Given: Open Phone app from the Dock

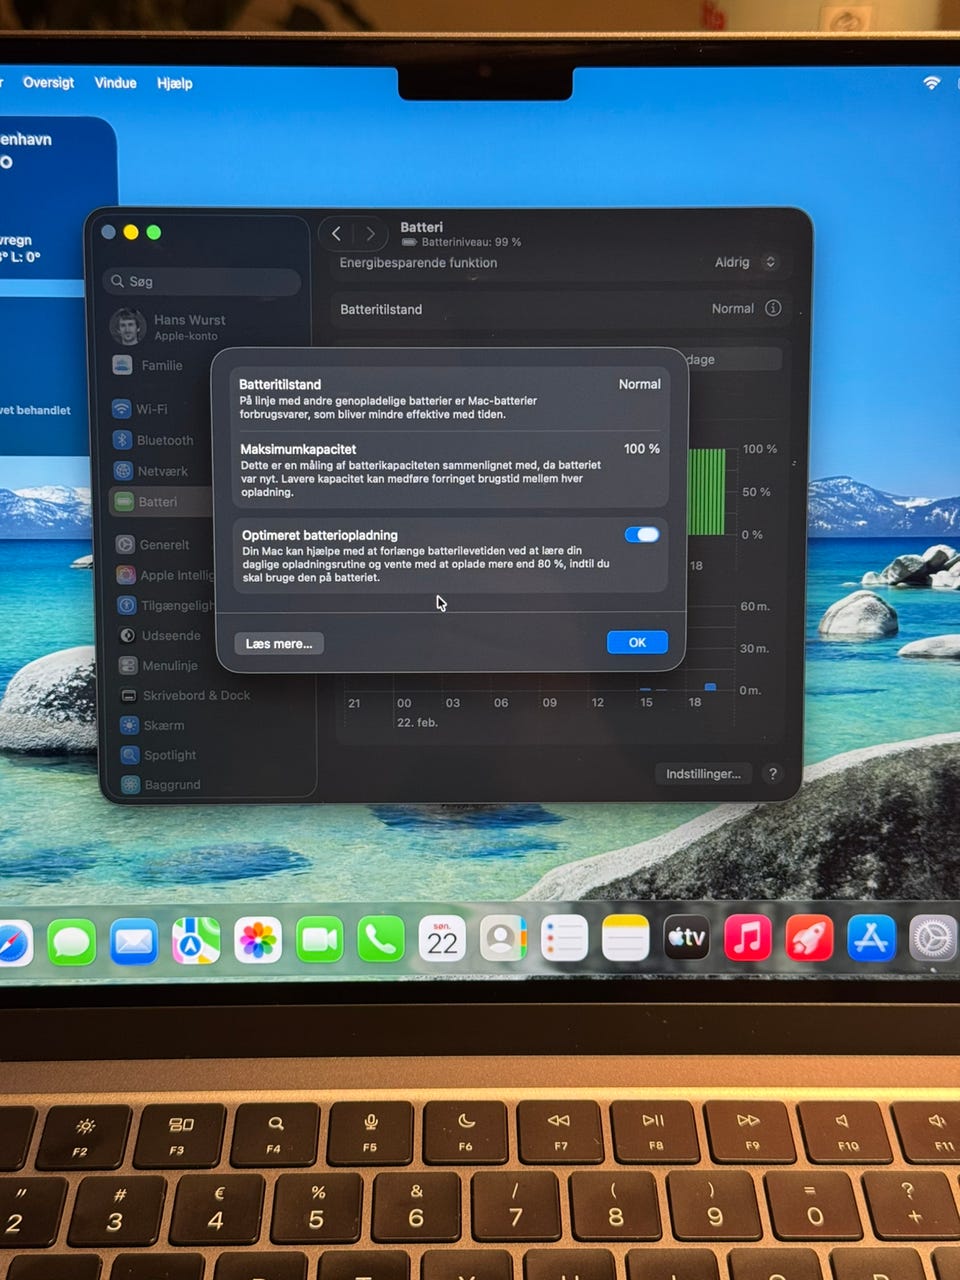Looking at the screenshot, I should [381, 940].
